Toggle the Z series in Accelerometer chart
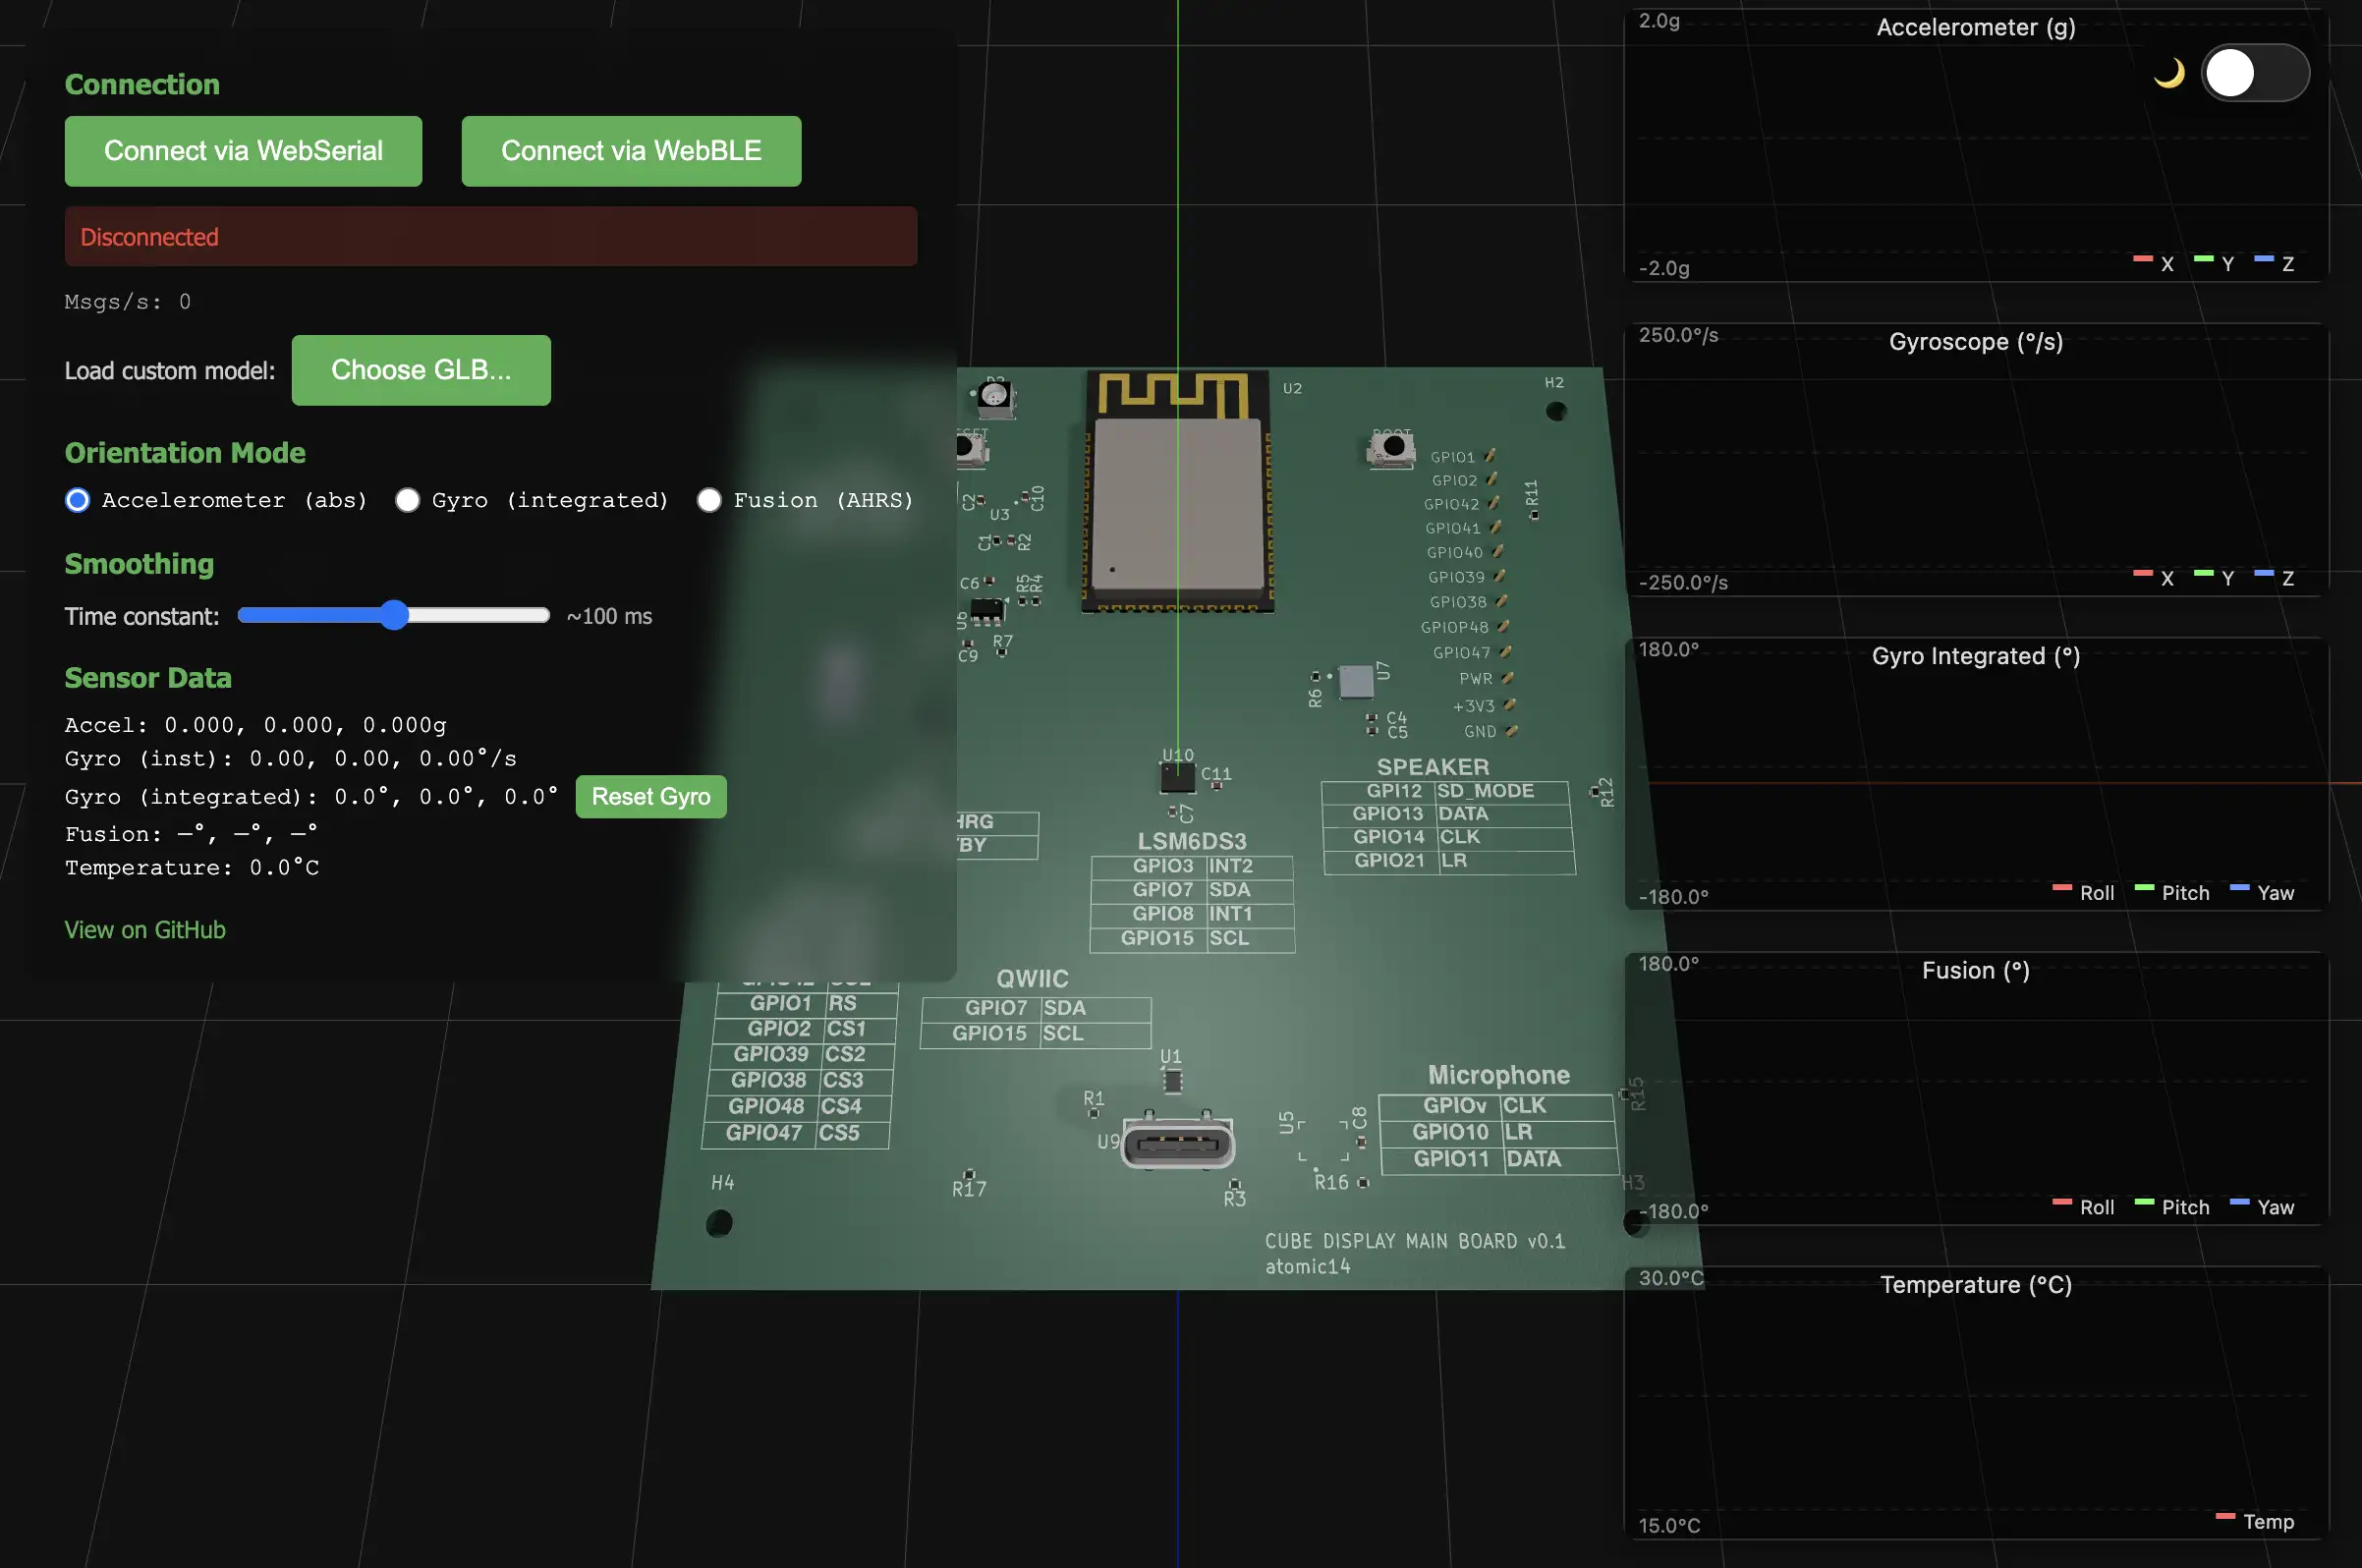This screenshot has height=1568, width=2362. [x=2275, y=263]
